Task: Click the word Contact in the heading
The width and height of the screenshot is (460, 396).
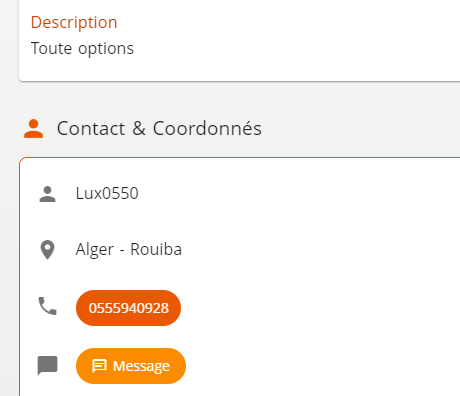Action: (x=91, y=129)
